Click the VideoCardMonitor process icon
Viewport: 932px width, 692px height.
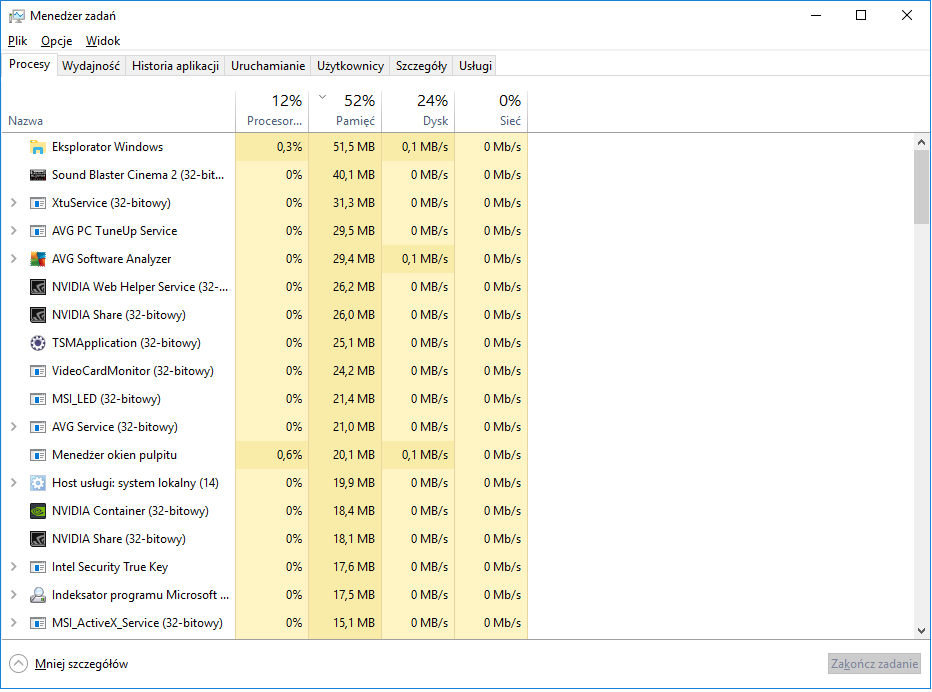coord(37,371)
